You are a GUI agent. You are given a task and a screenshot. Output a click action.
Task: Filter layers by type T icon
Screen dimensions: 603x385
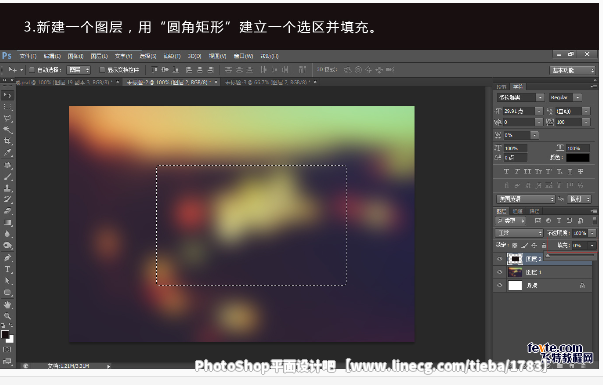tap(559, 221)
